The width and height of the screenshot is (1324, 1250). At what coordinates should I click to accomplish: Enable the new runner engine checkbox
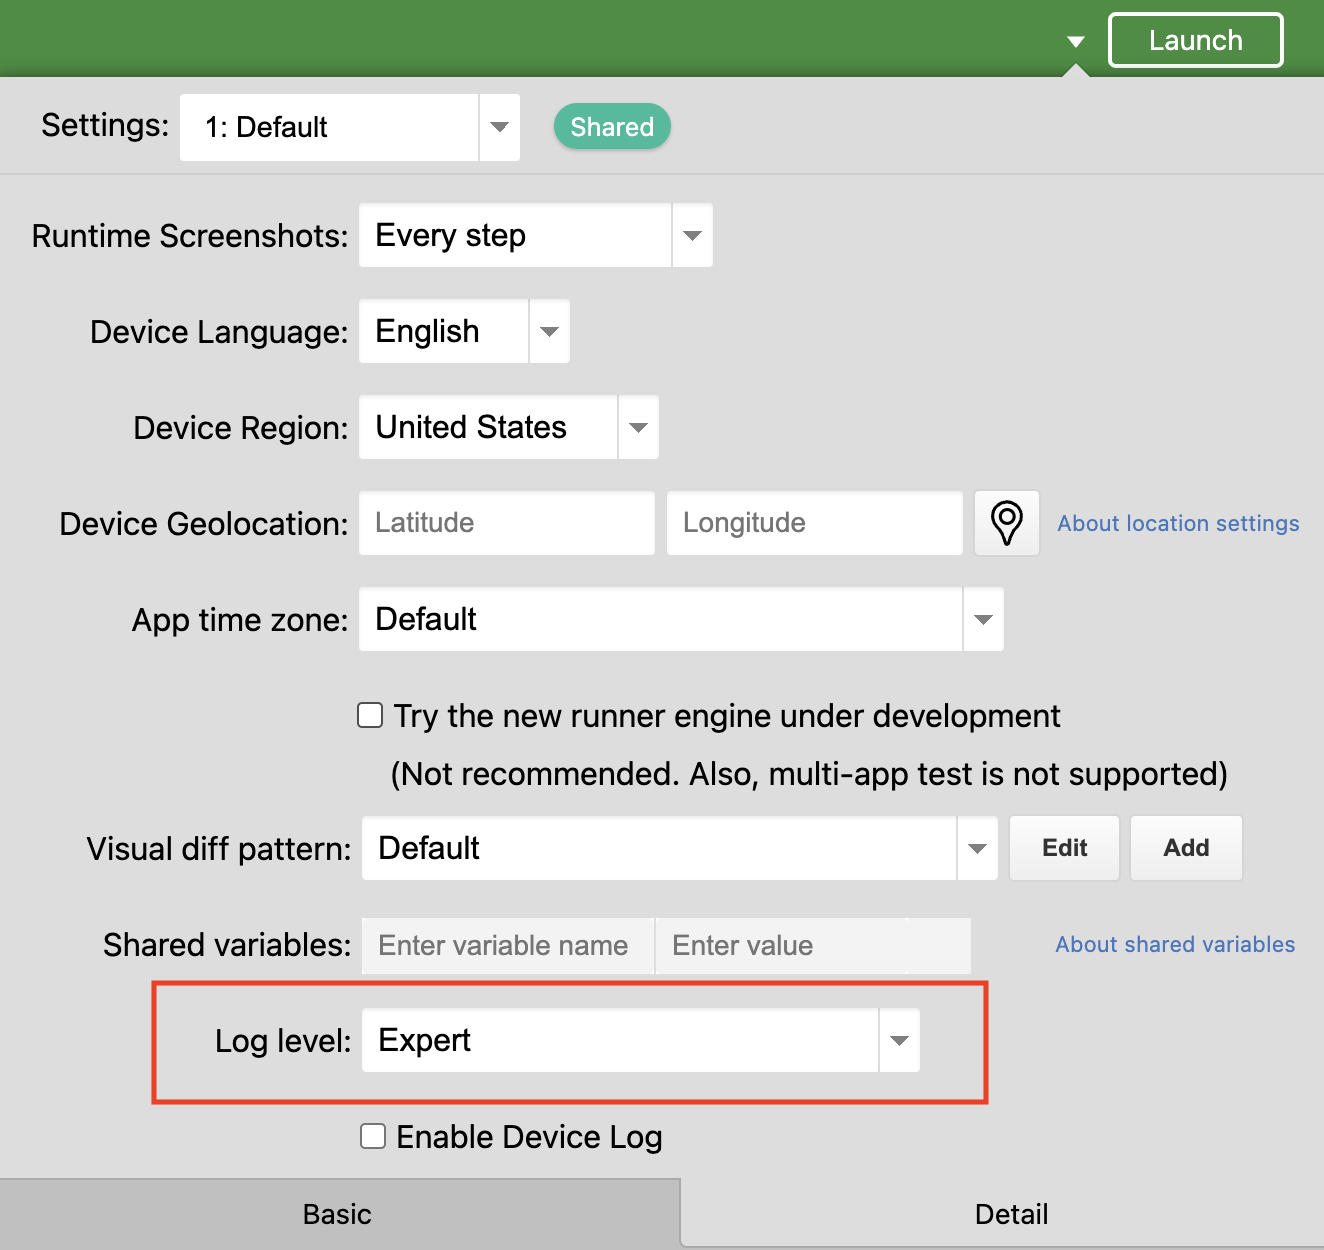pyautogui.click(x=370, y=715)
